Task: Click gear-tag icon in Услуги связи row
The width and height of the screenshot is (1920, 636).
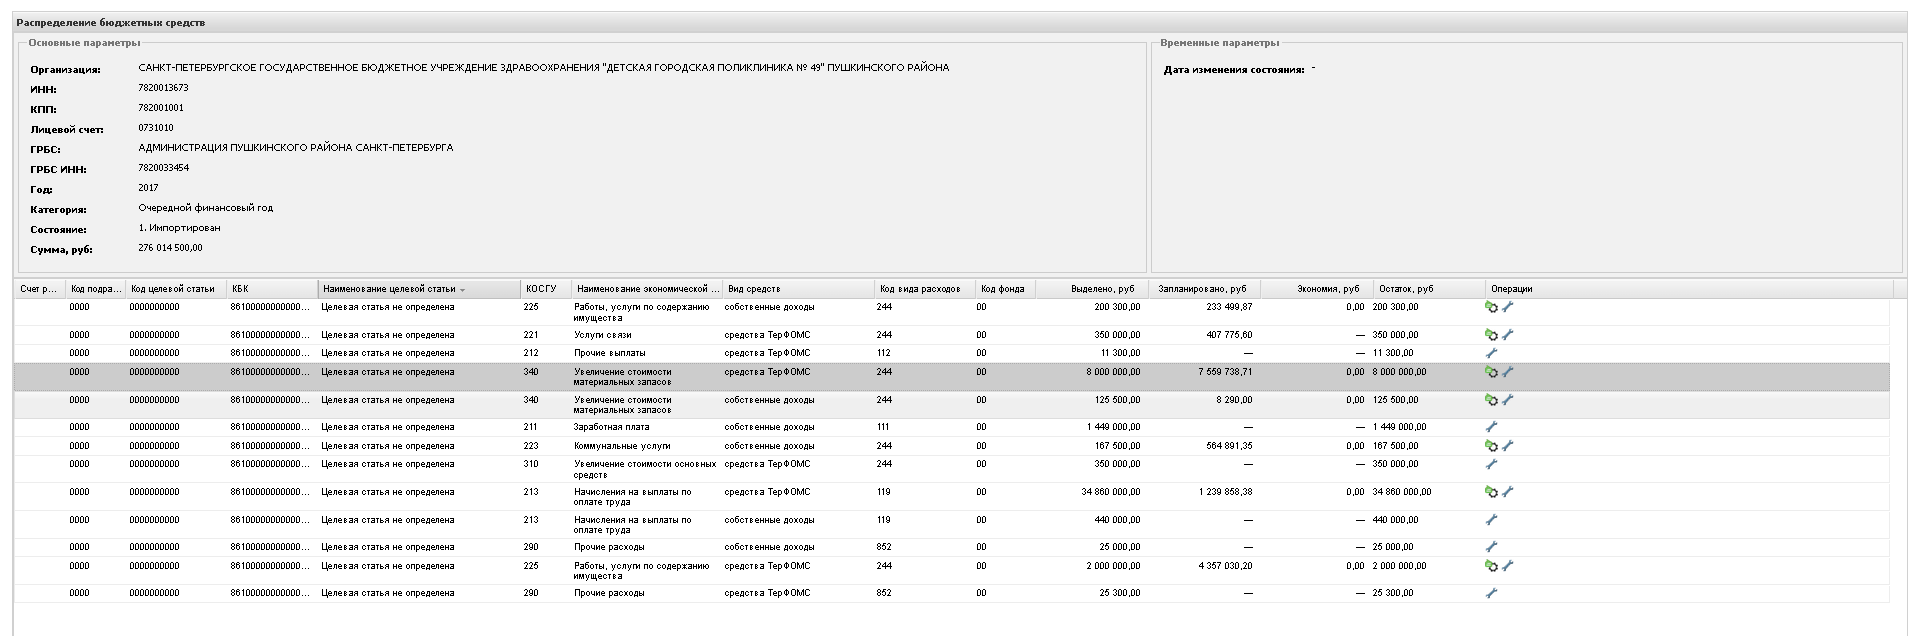Action: point(1491,335)
